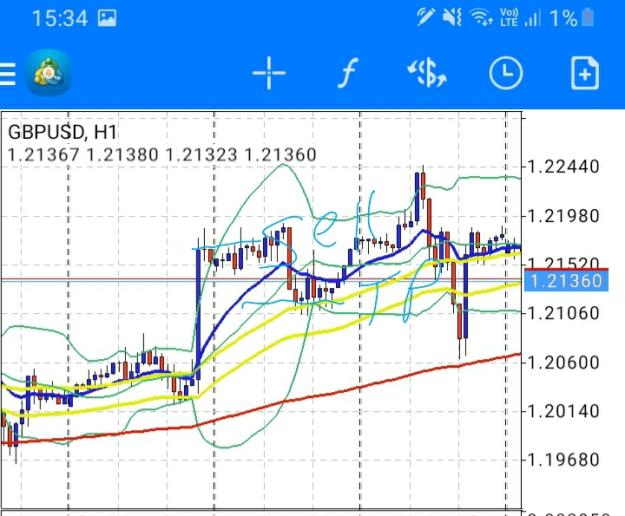
Task: Tap the 1% battery percentage text
Action: point(564,18)
